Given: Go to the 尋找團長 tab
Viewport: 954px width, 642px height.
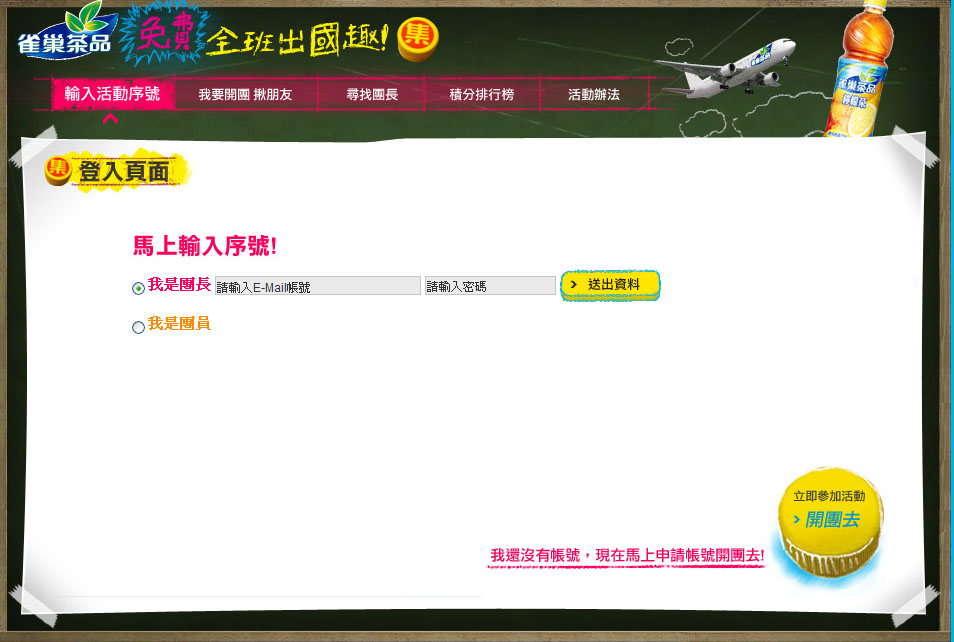Looking at the screenshot, I should click(372, 94).
